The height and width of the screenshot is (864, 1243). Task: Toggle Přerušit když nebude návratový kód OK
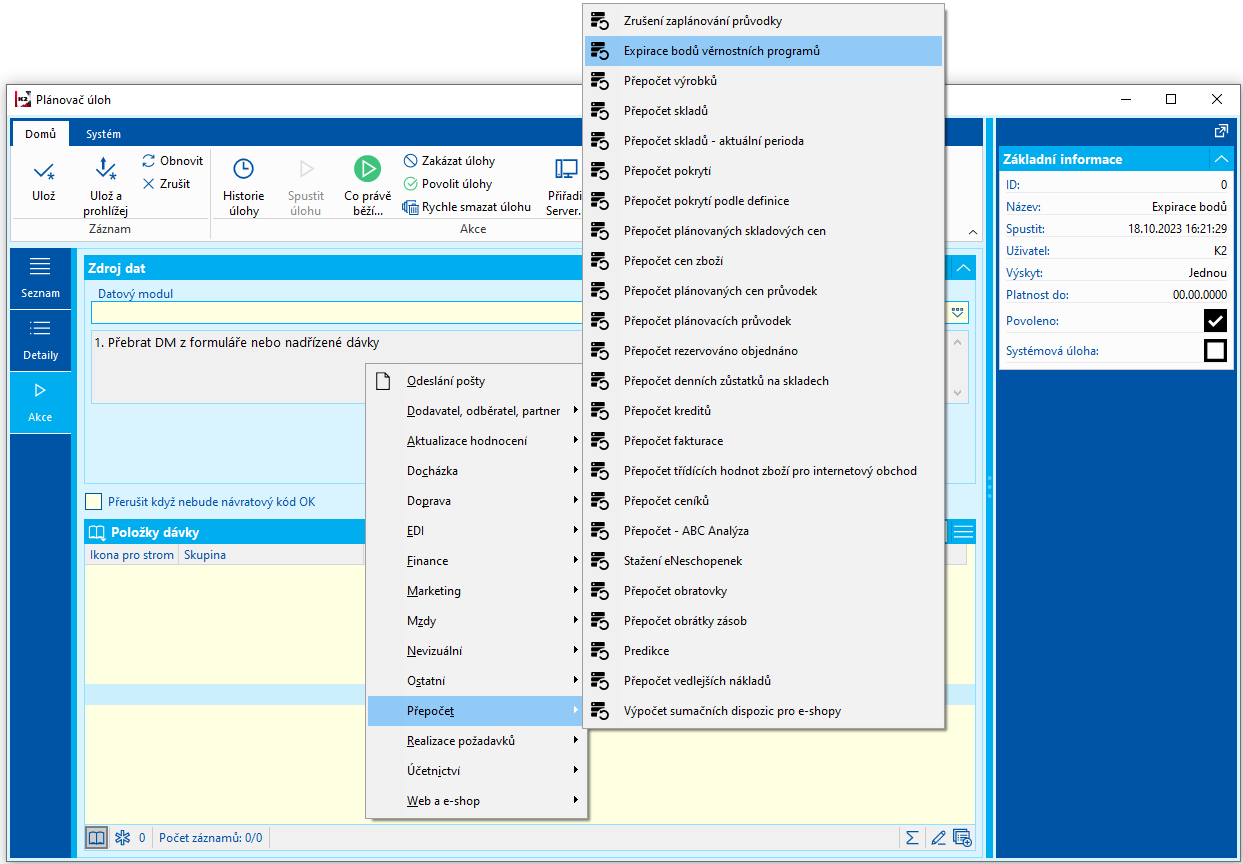pyautogui.click(x=94, y=501)
